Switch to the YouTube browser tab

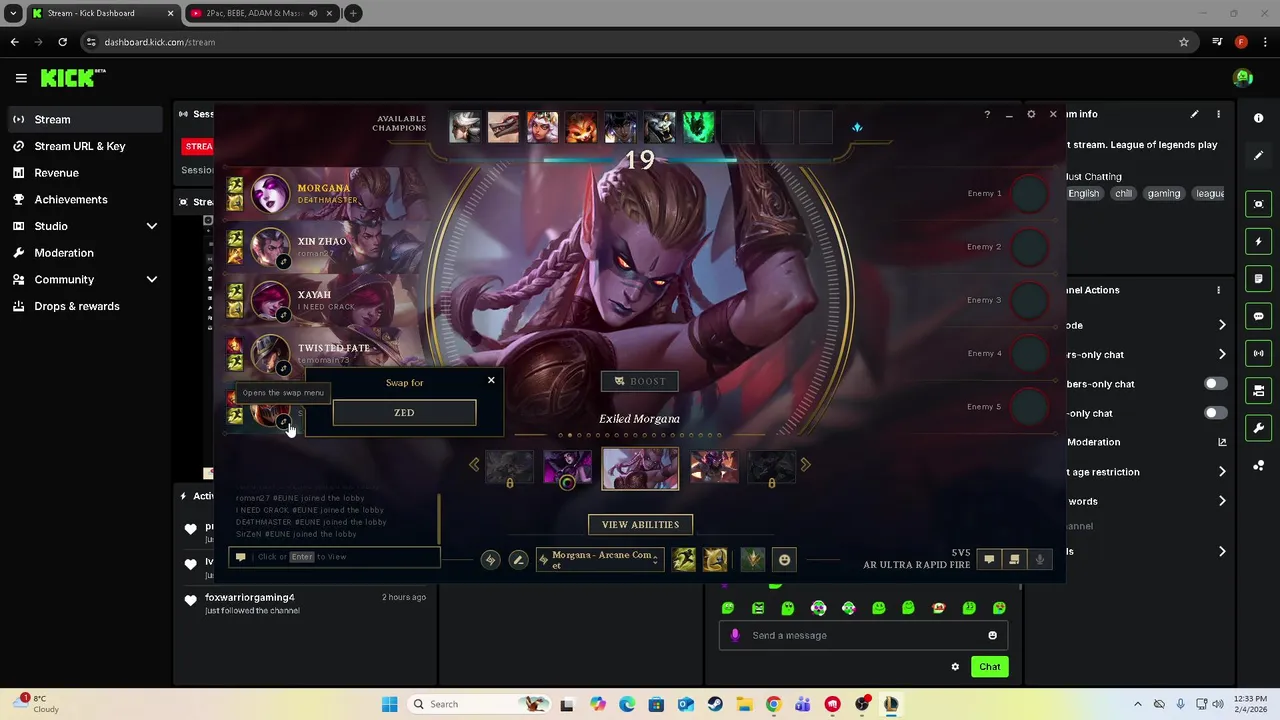click(261, 13)
